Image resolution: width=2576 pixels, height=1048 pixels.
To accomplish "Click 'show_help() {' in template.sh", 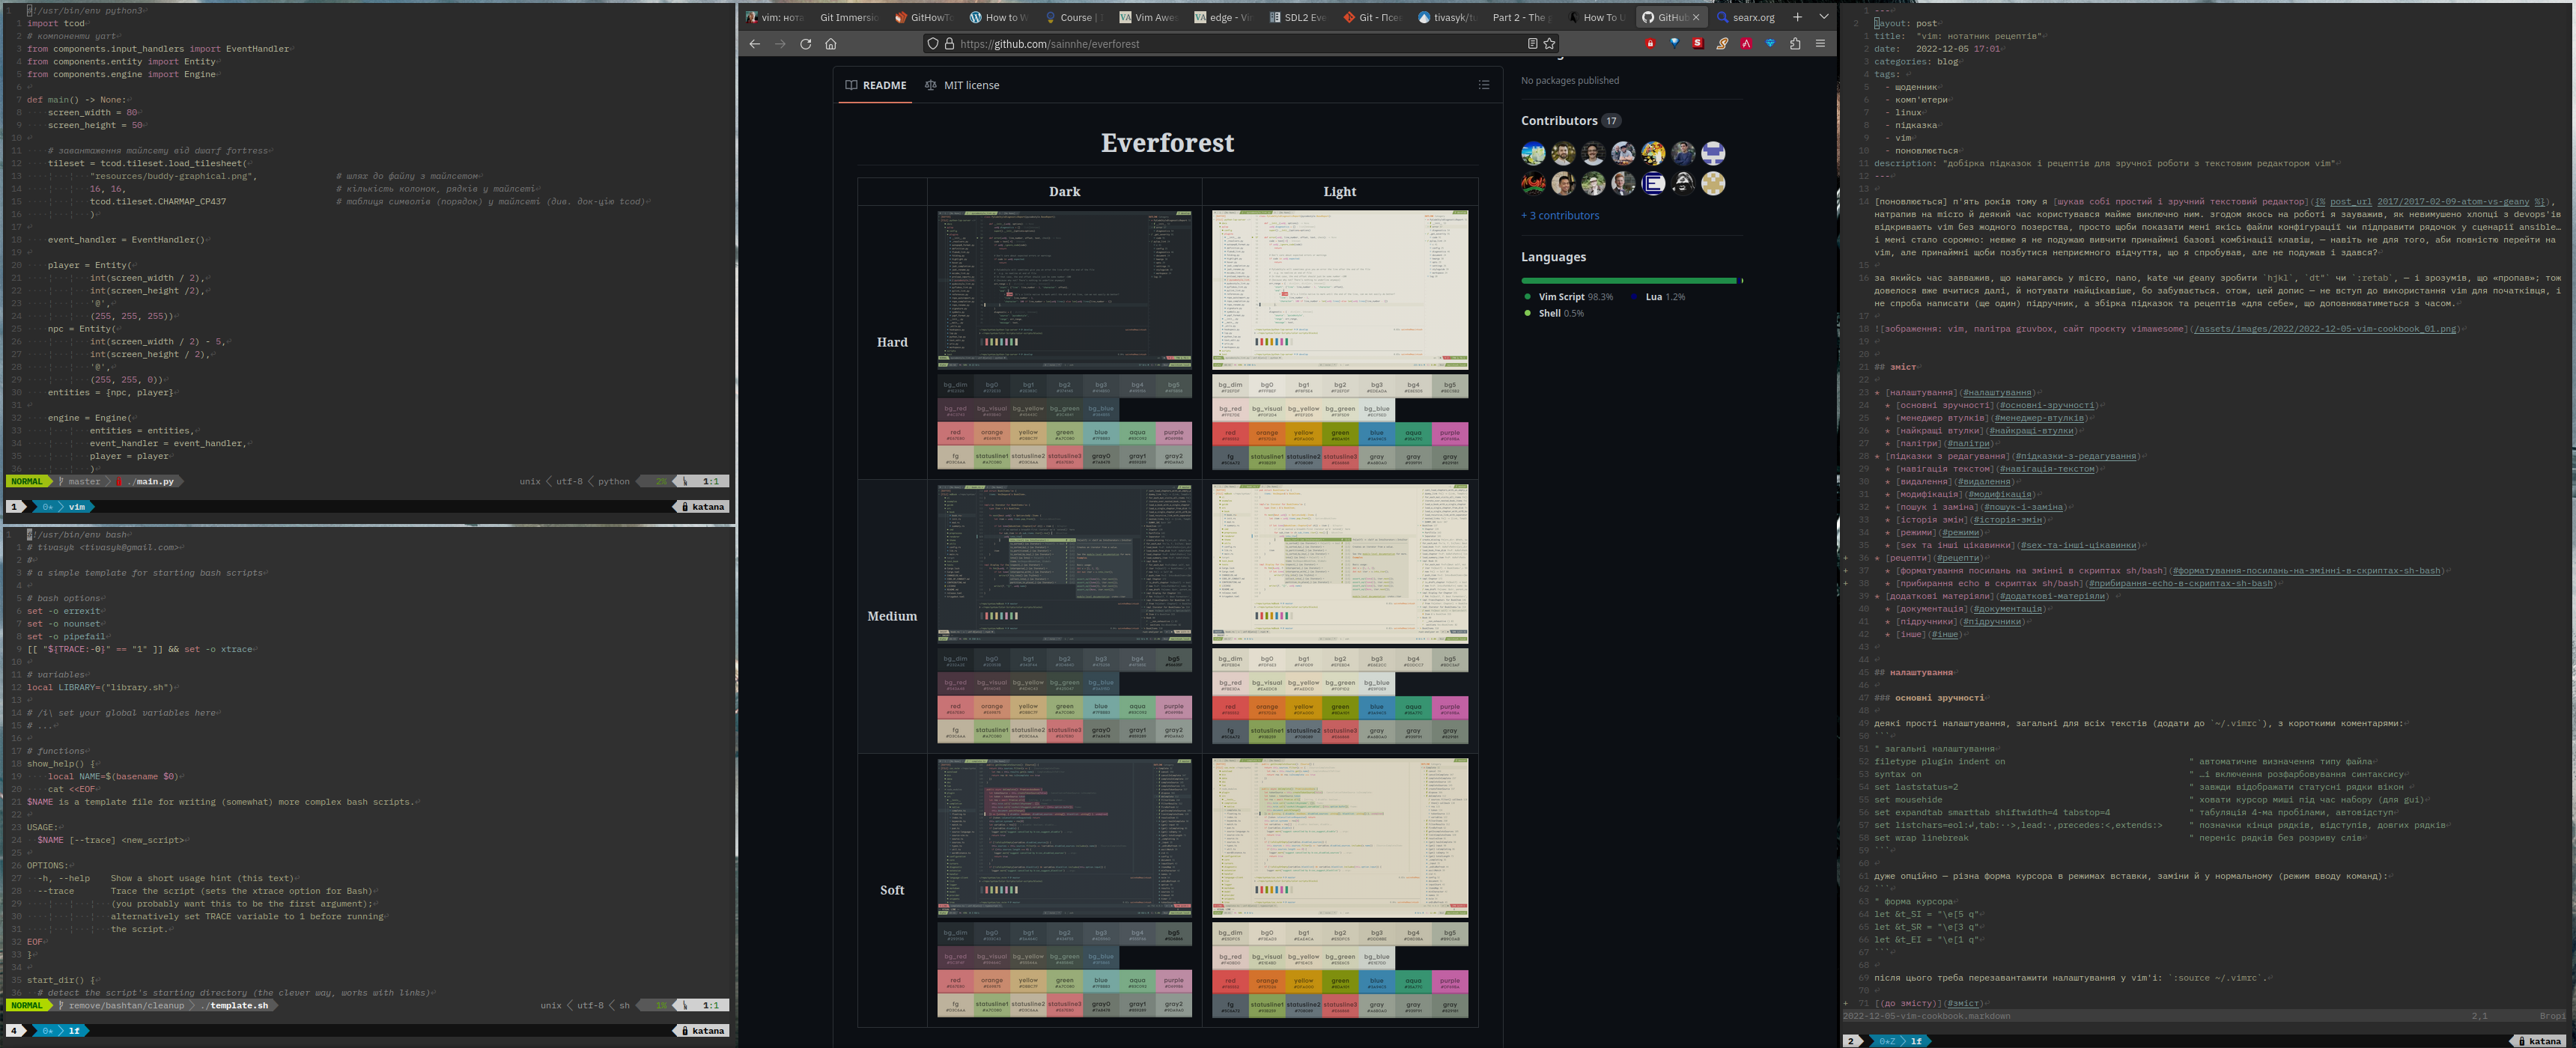I will click(x=61, y=764).
